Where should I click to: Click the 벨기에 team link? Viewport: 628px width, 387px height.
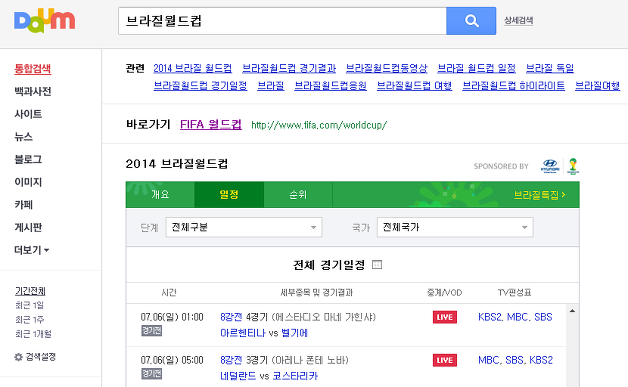(x=294, y=333)
